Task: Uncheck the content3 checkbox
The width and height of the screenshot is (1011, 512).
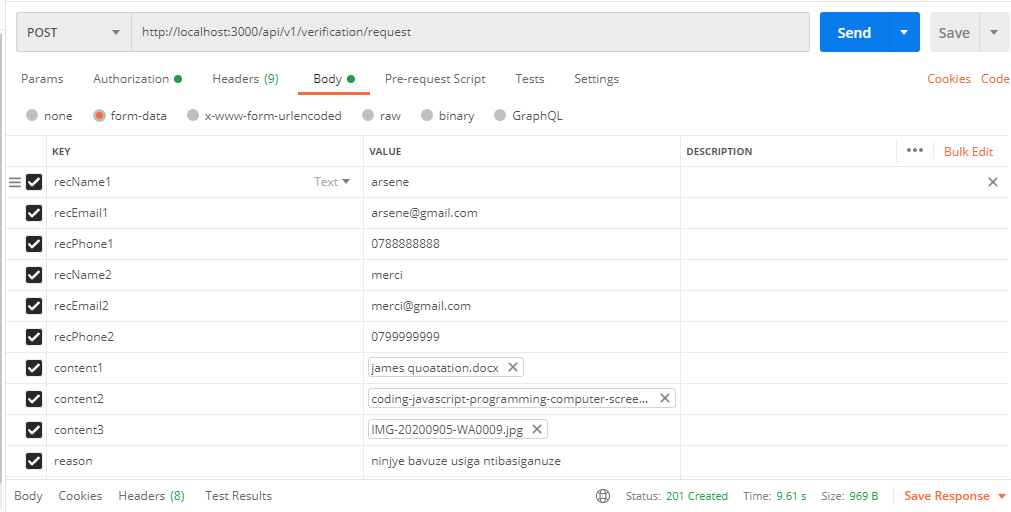Action: tap(34, 430)
